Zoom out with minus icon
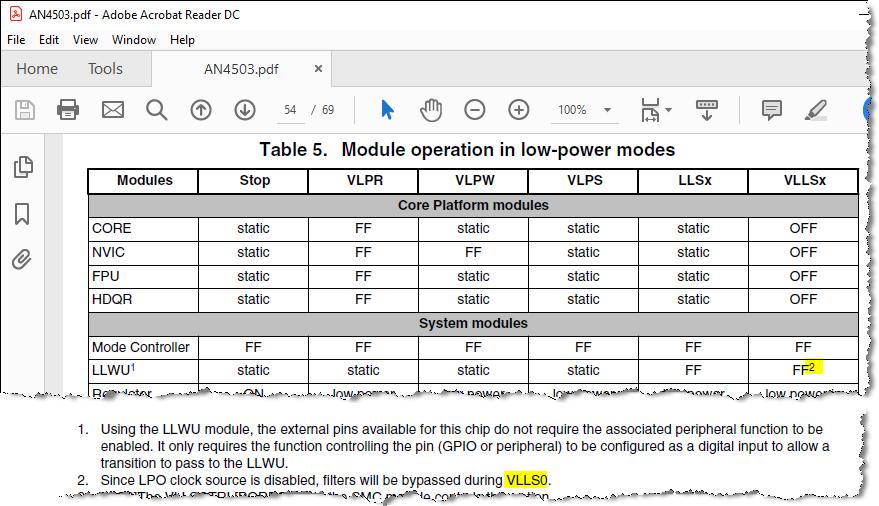The width and height of the screenshot is (879, 506). [x=475, y=110]
